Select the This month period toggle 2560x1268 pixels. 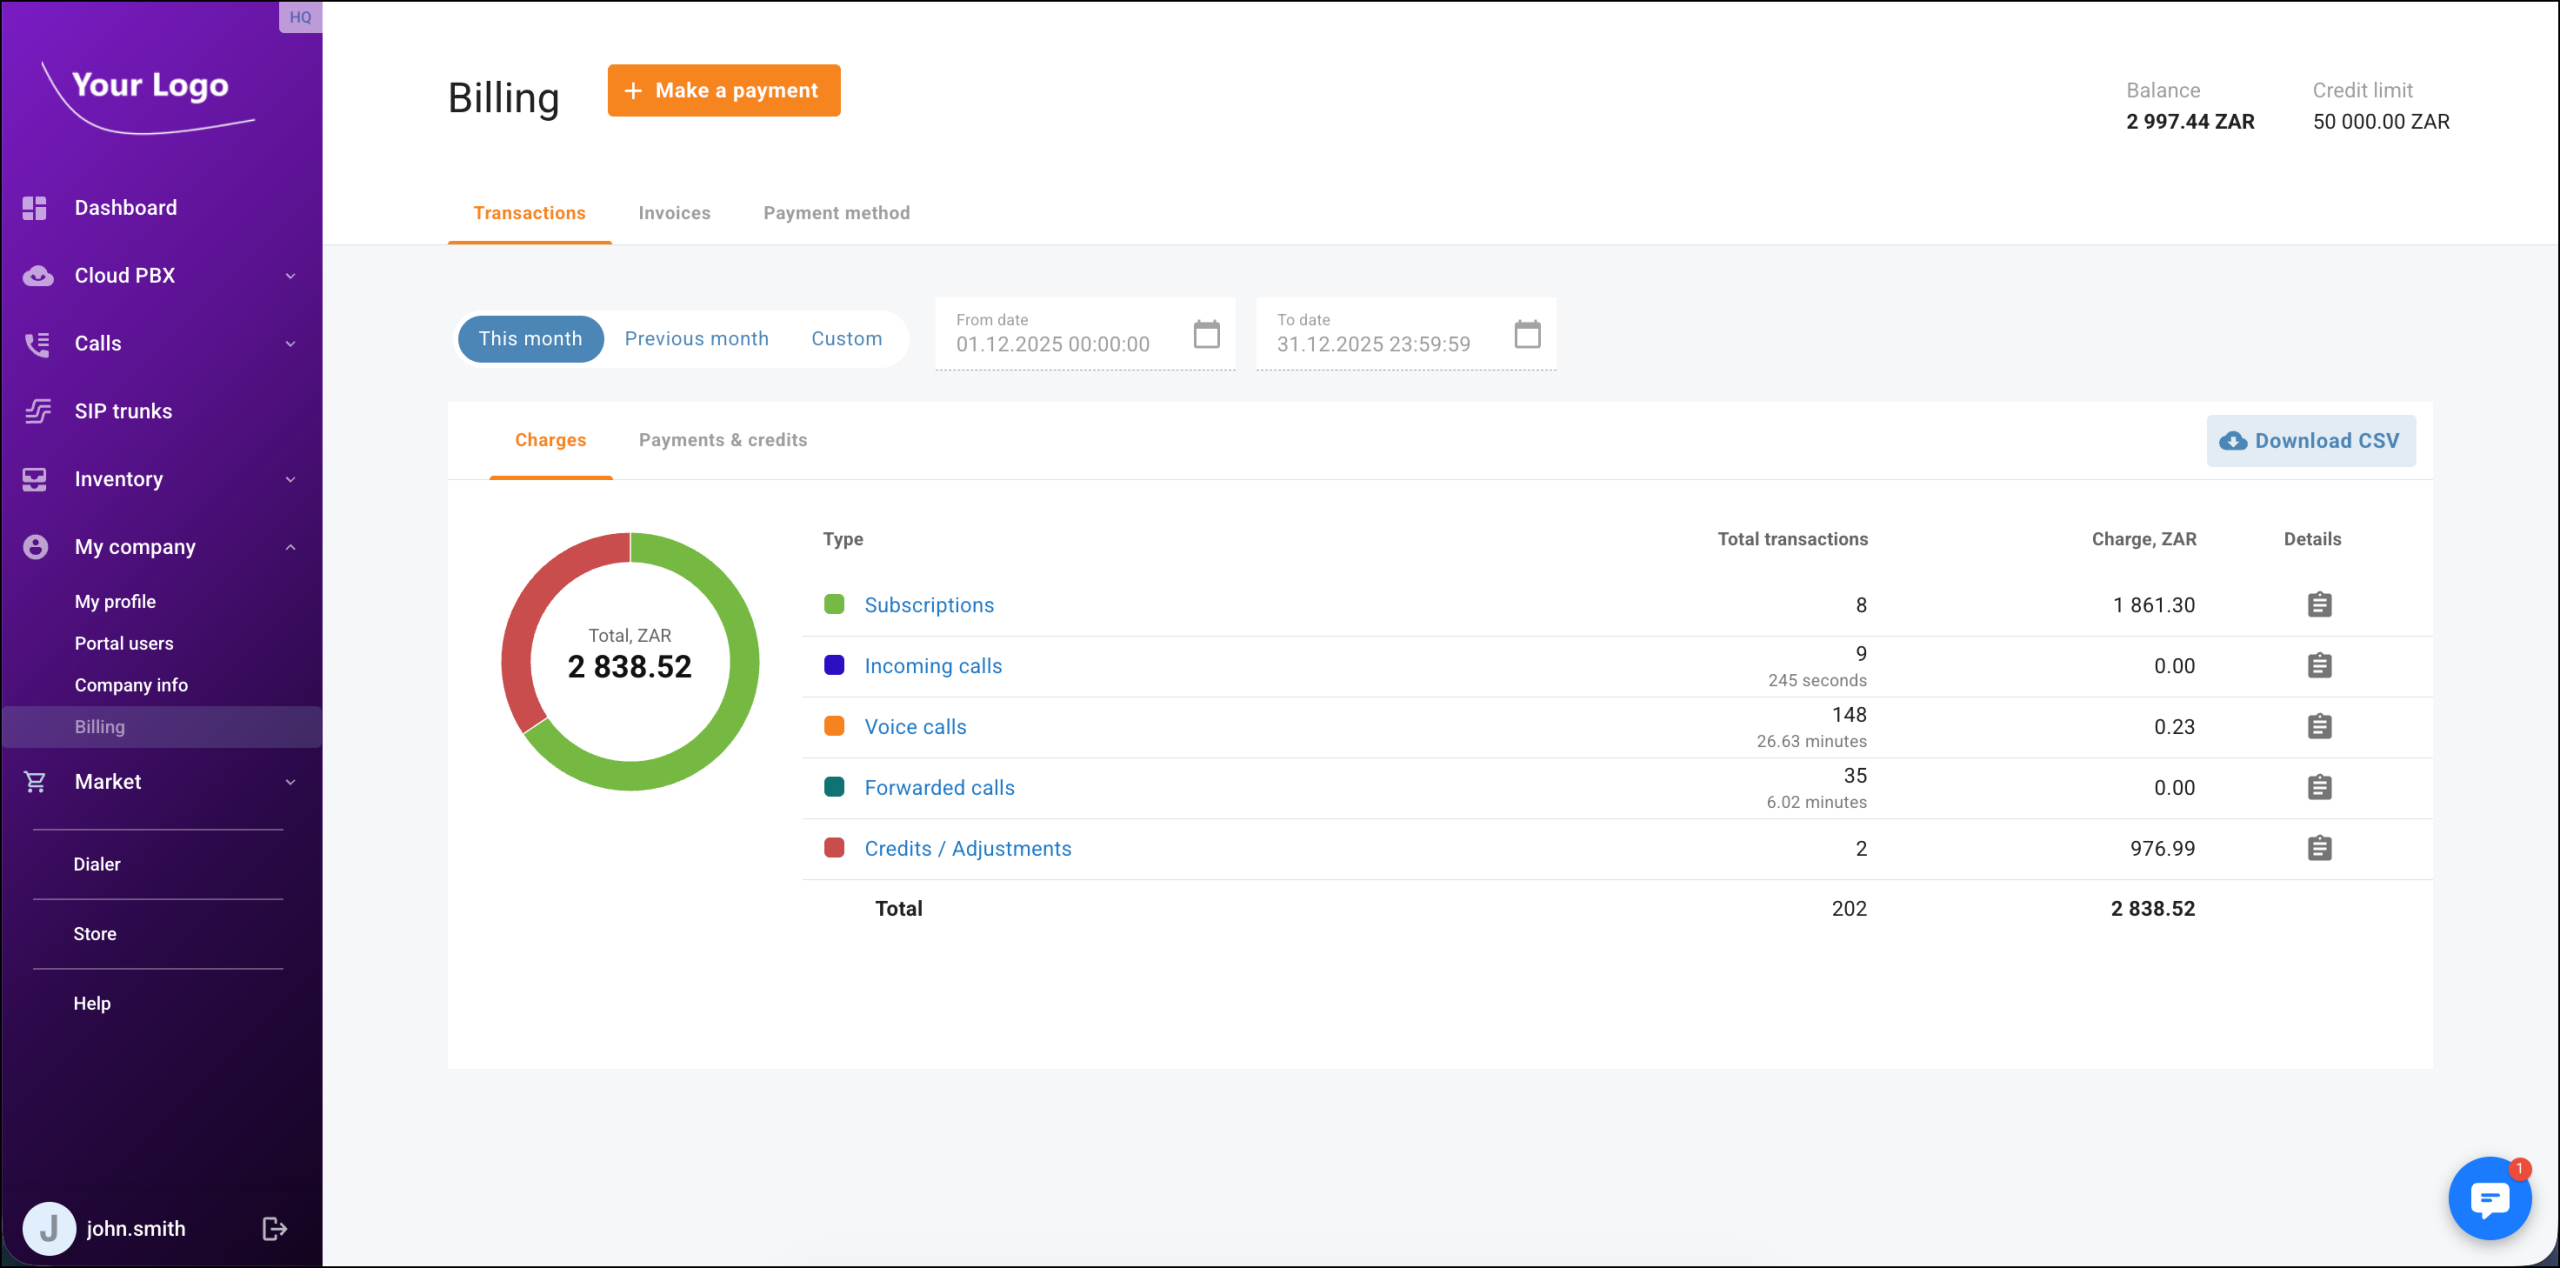tap(530, 339)
